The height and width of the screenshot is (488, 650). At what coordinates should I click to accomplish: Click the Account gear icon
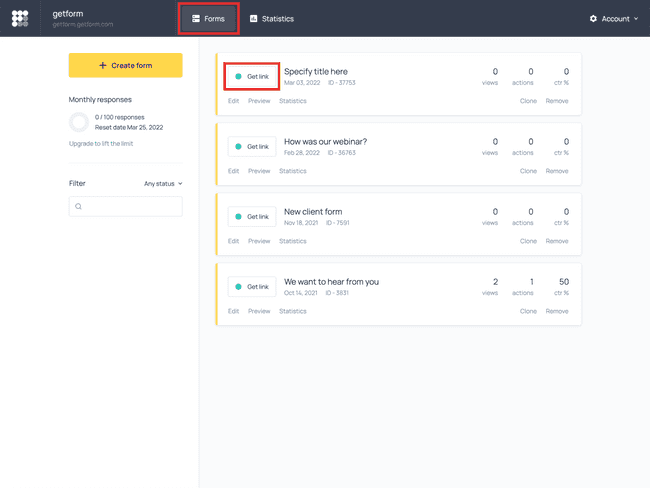593,19
